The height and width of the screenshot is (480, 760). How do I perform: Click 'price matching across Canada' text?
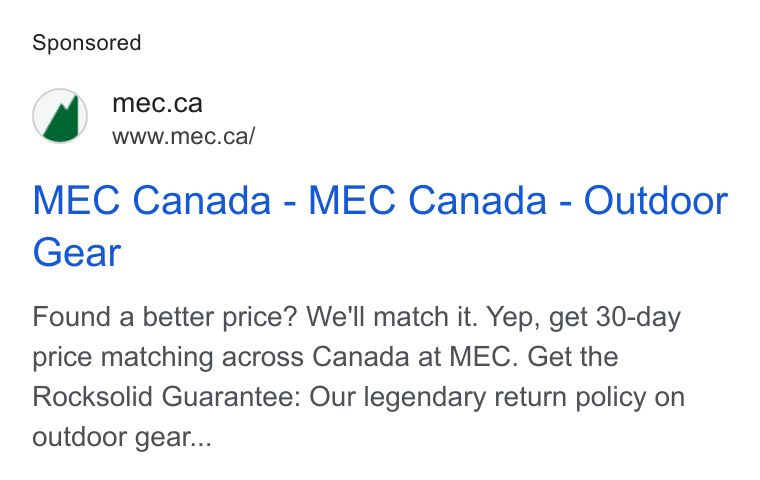pyautogui.click(x=221, y=358)
